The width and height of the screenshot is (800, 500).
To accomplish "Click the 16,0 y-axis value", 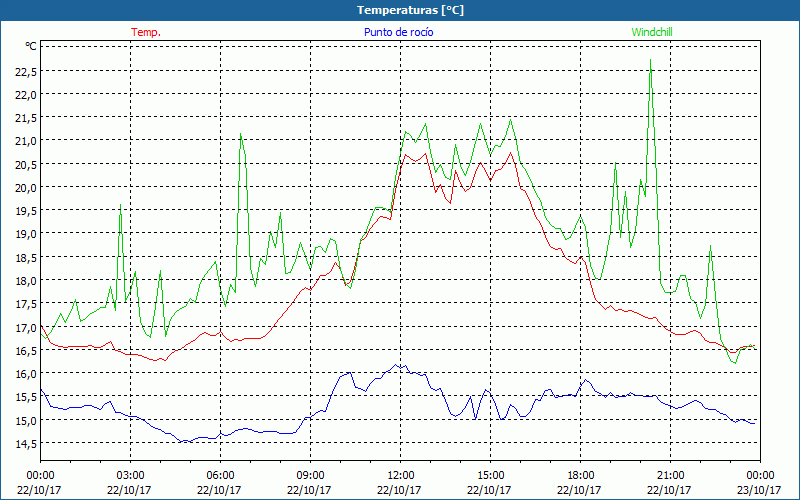I will (x=26, y=374).
